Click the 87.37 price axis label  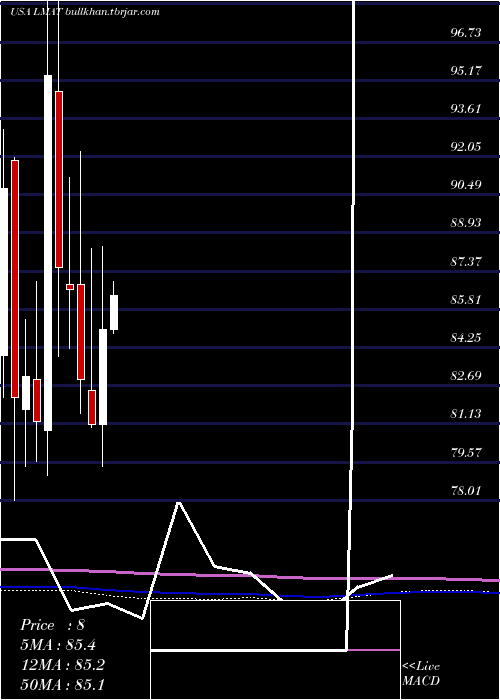pos(466,261)
